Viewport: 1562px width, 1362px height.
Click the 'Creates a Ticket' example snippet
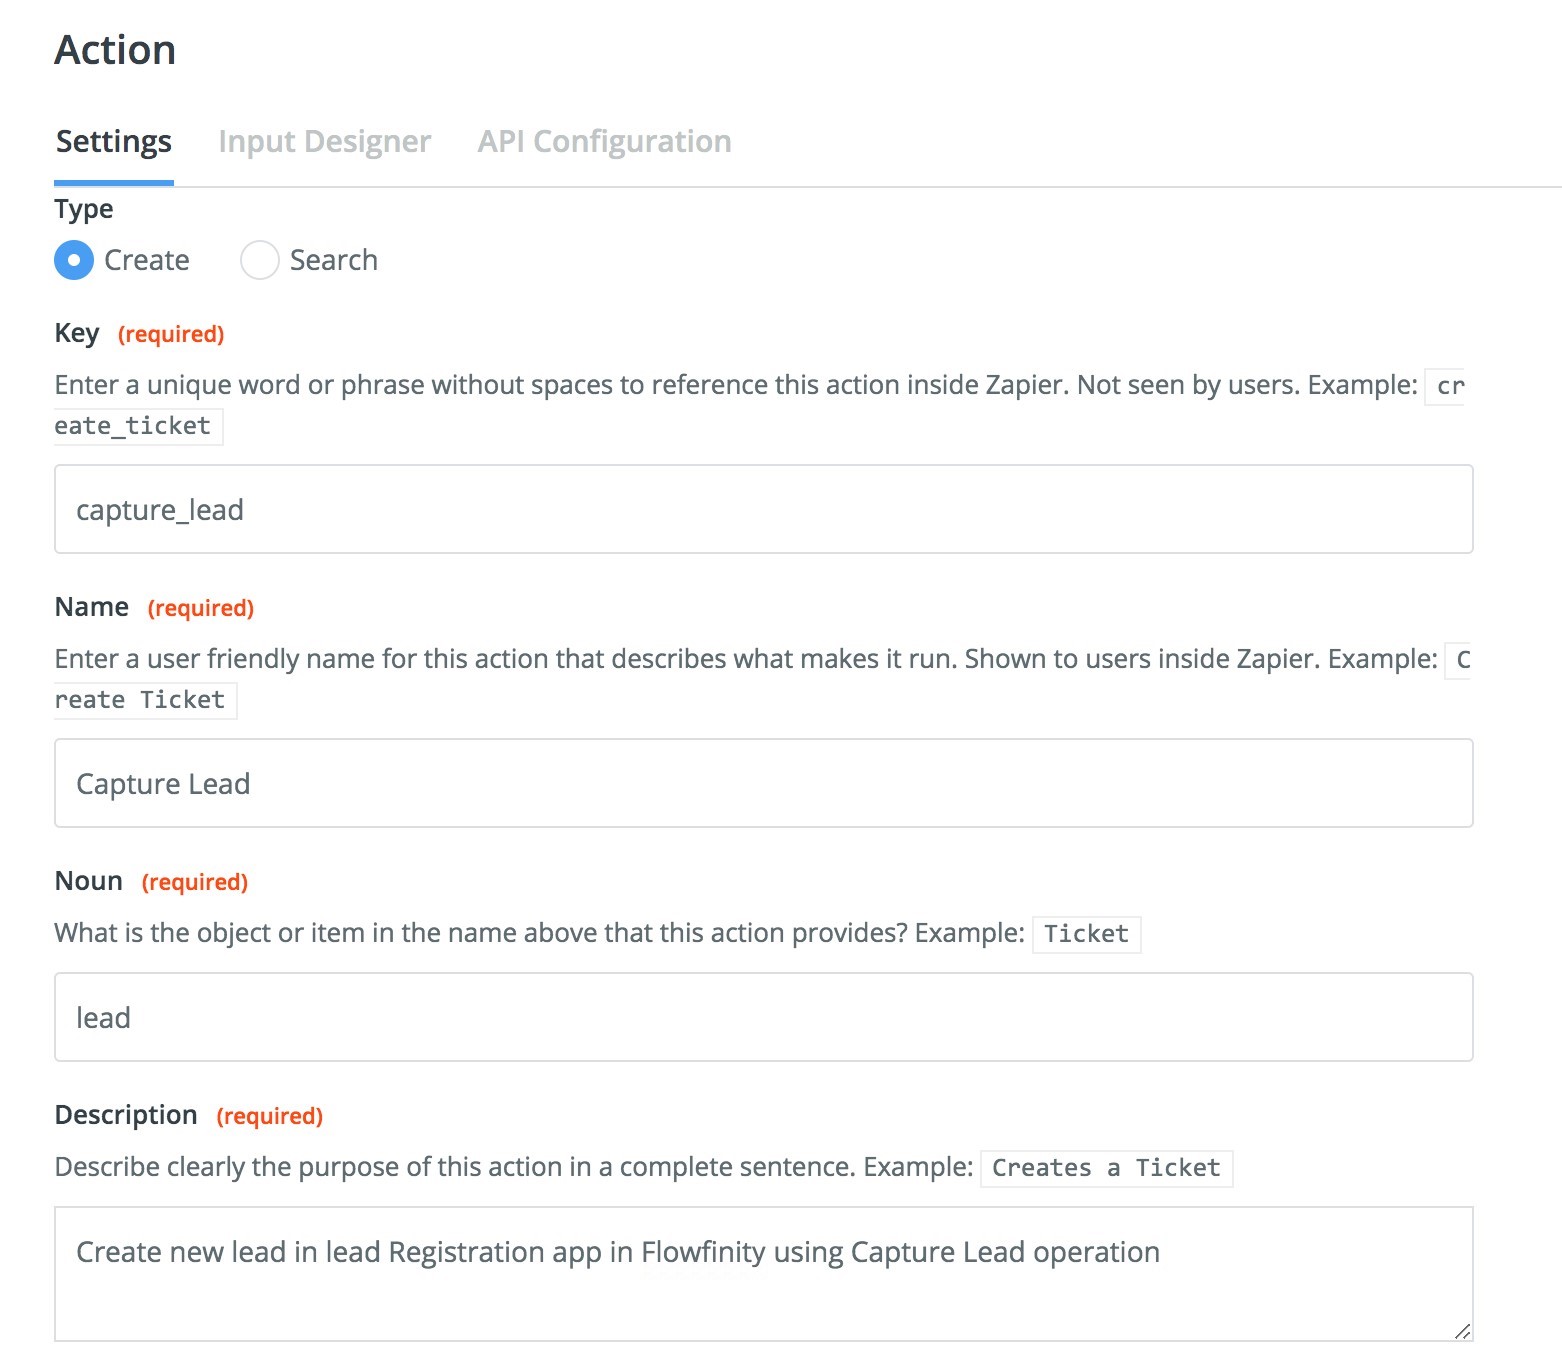pos(1106,1168)
